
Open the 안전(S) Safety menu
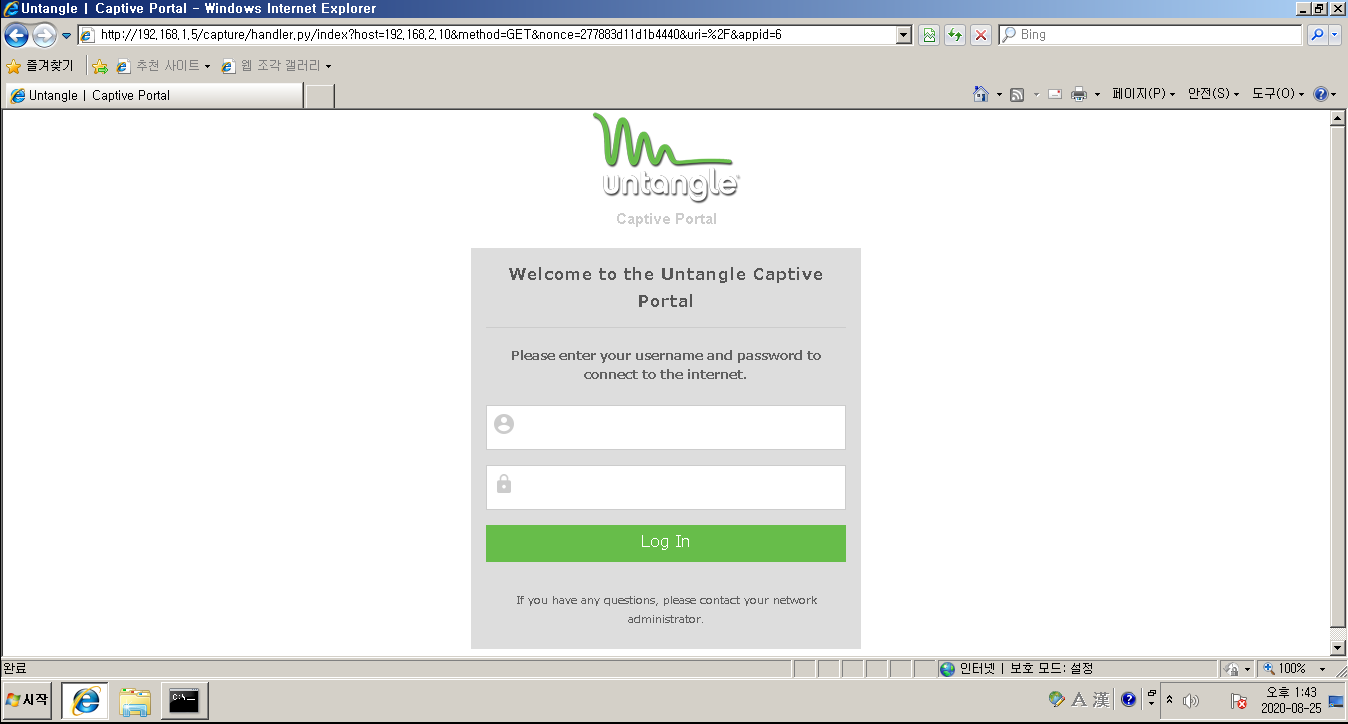coord(1214,94)
